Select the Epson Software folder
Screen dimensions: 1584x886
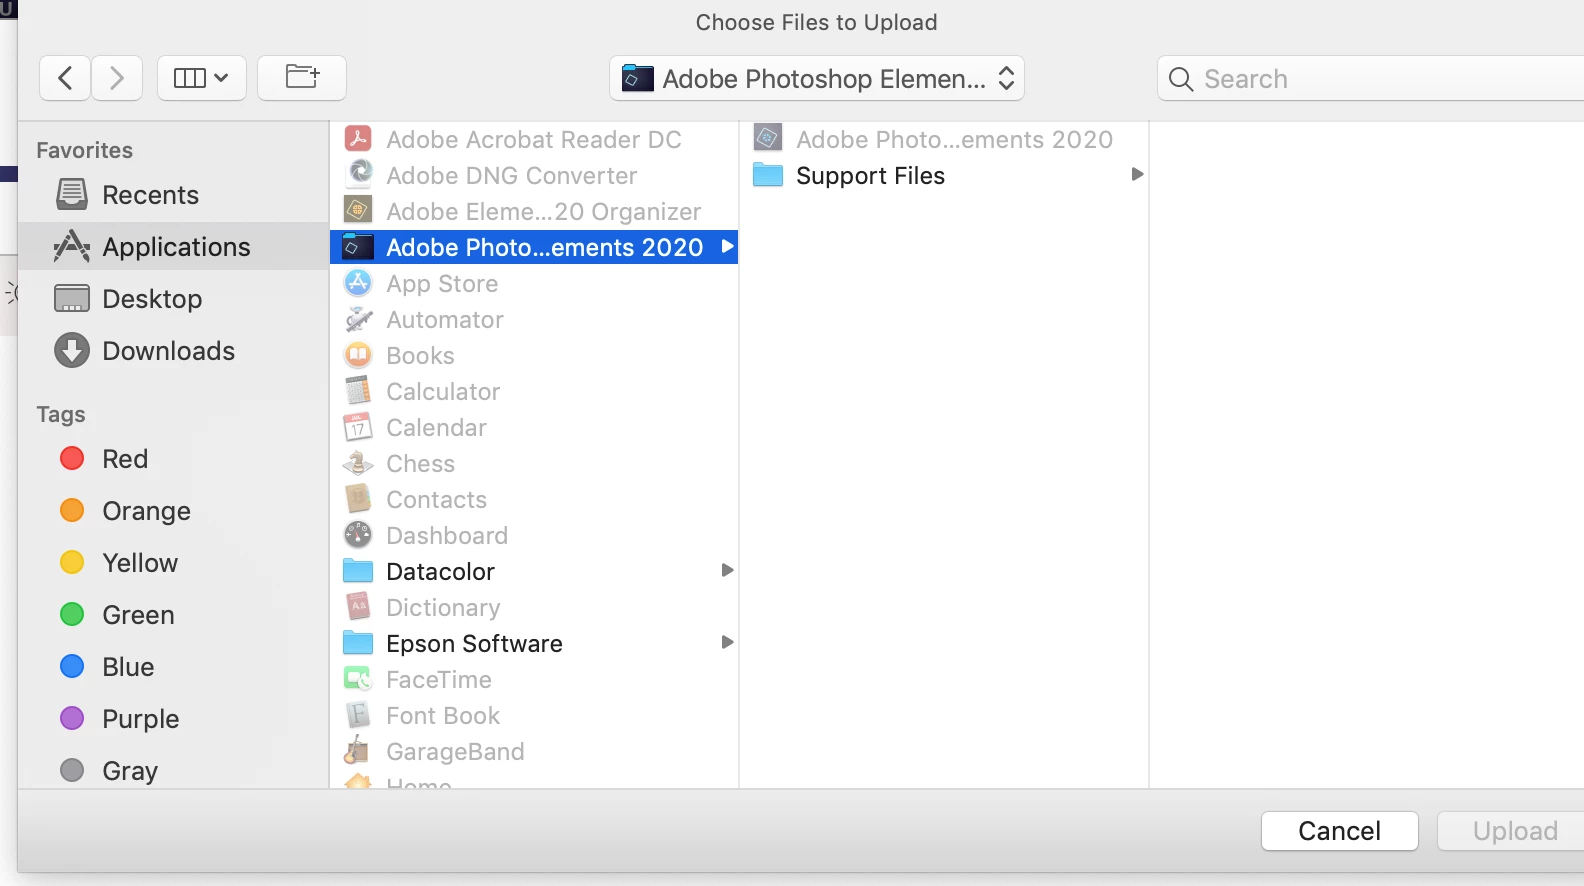[x=534, y=643]
